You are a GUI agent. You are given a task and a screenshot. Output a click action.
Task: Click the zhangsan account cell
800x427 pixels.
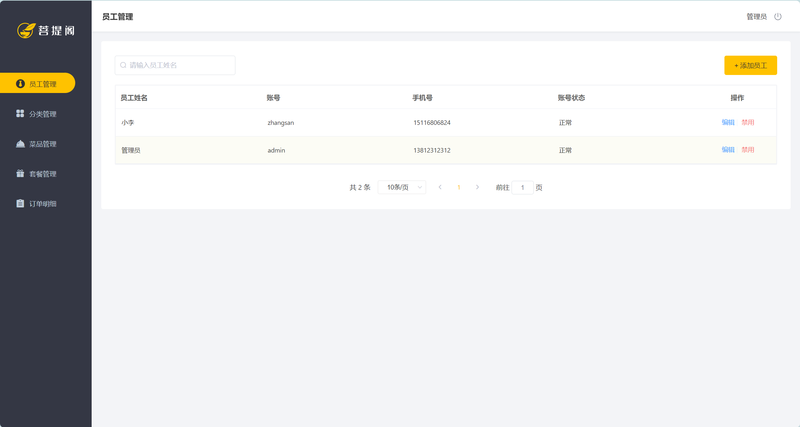281,122
